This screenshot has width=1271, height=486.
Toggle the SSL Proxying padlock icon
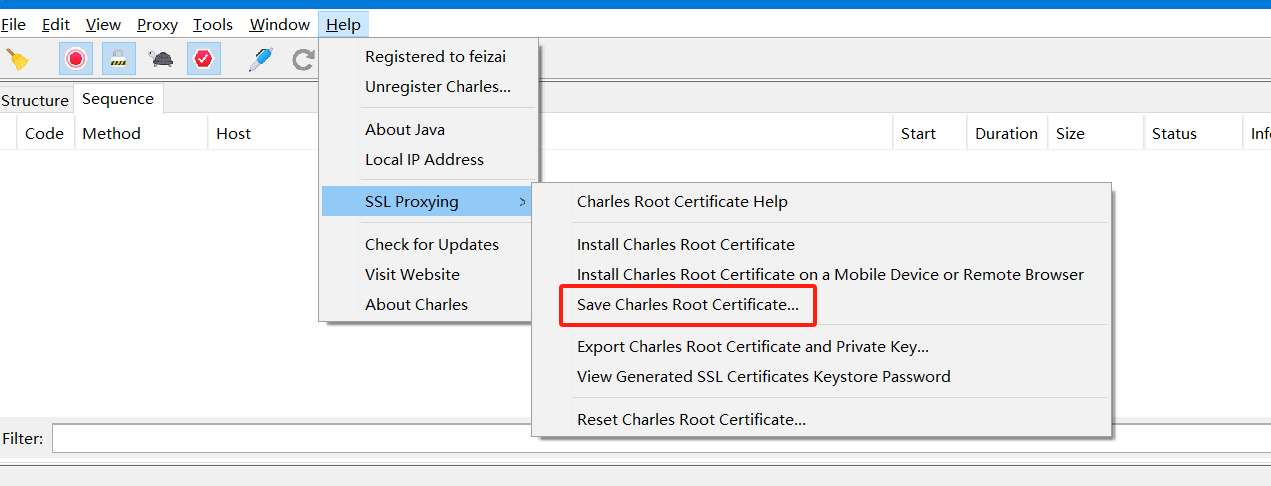pos(118,59)
